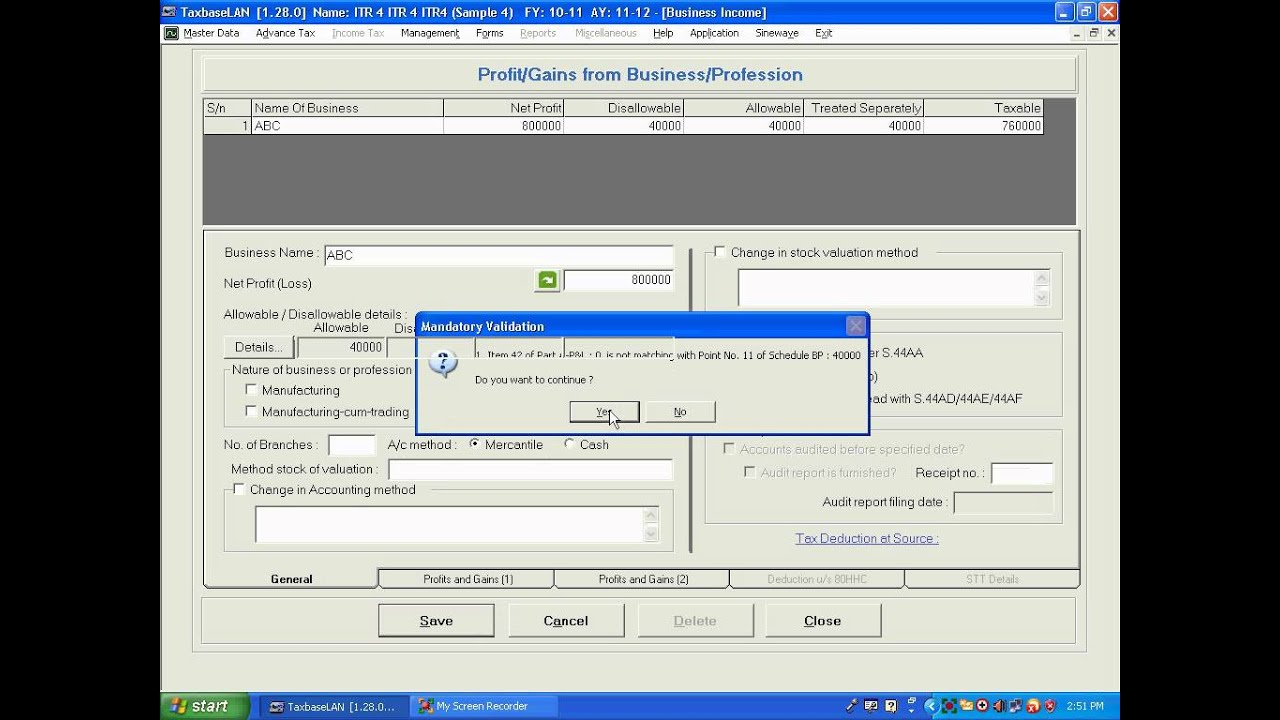Viewport: 1280px width, 720px height.
Task: Tick the Manufacturing checkbox
Action: coord(251,390)
